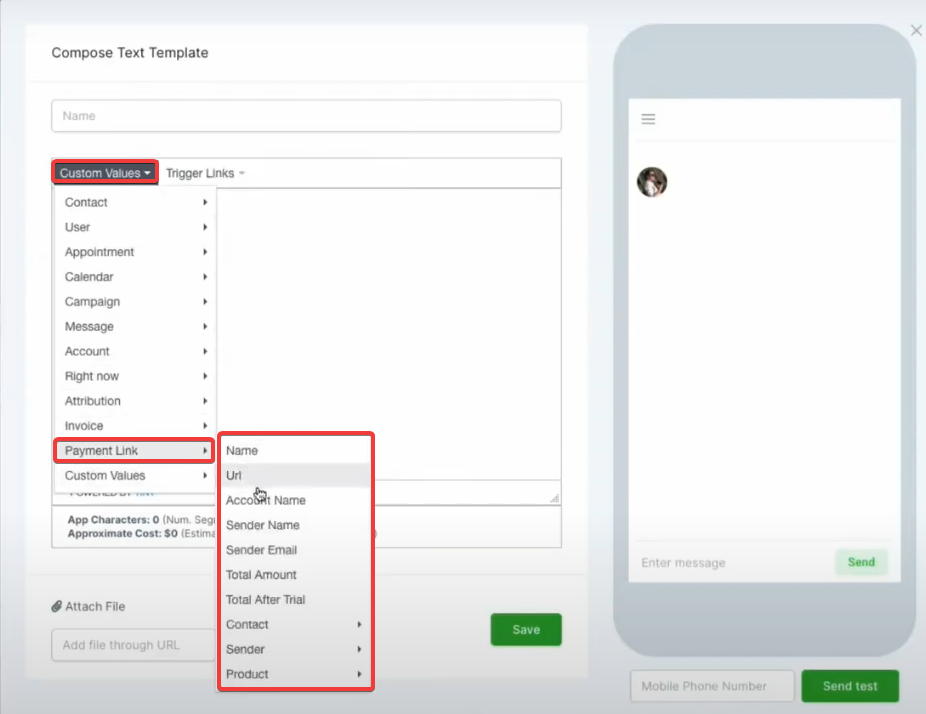Choose Name in Payment Link submenu
This screenshot has width=926, height=714.
(x=296, y=451)
